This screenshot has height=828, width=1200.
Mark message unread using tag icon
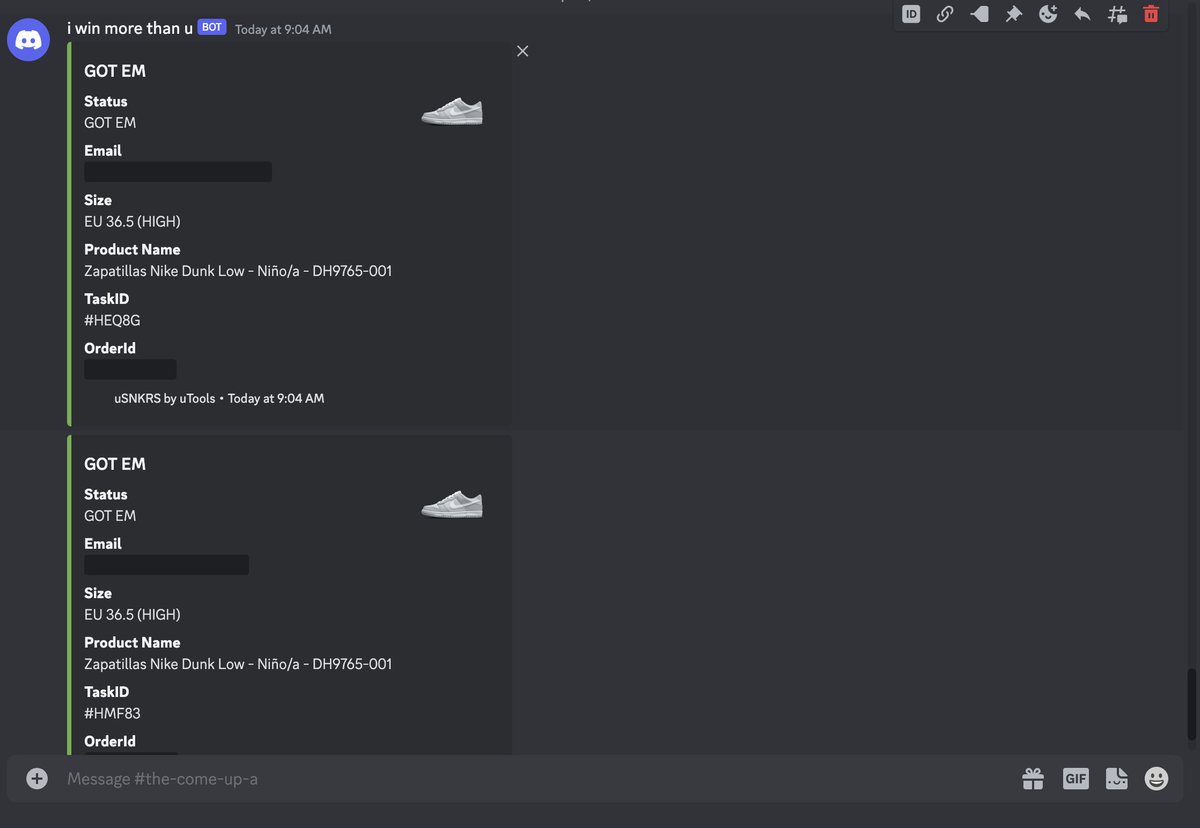click(980, 14)
